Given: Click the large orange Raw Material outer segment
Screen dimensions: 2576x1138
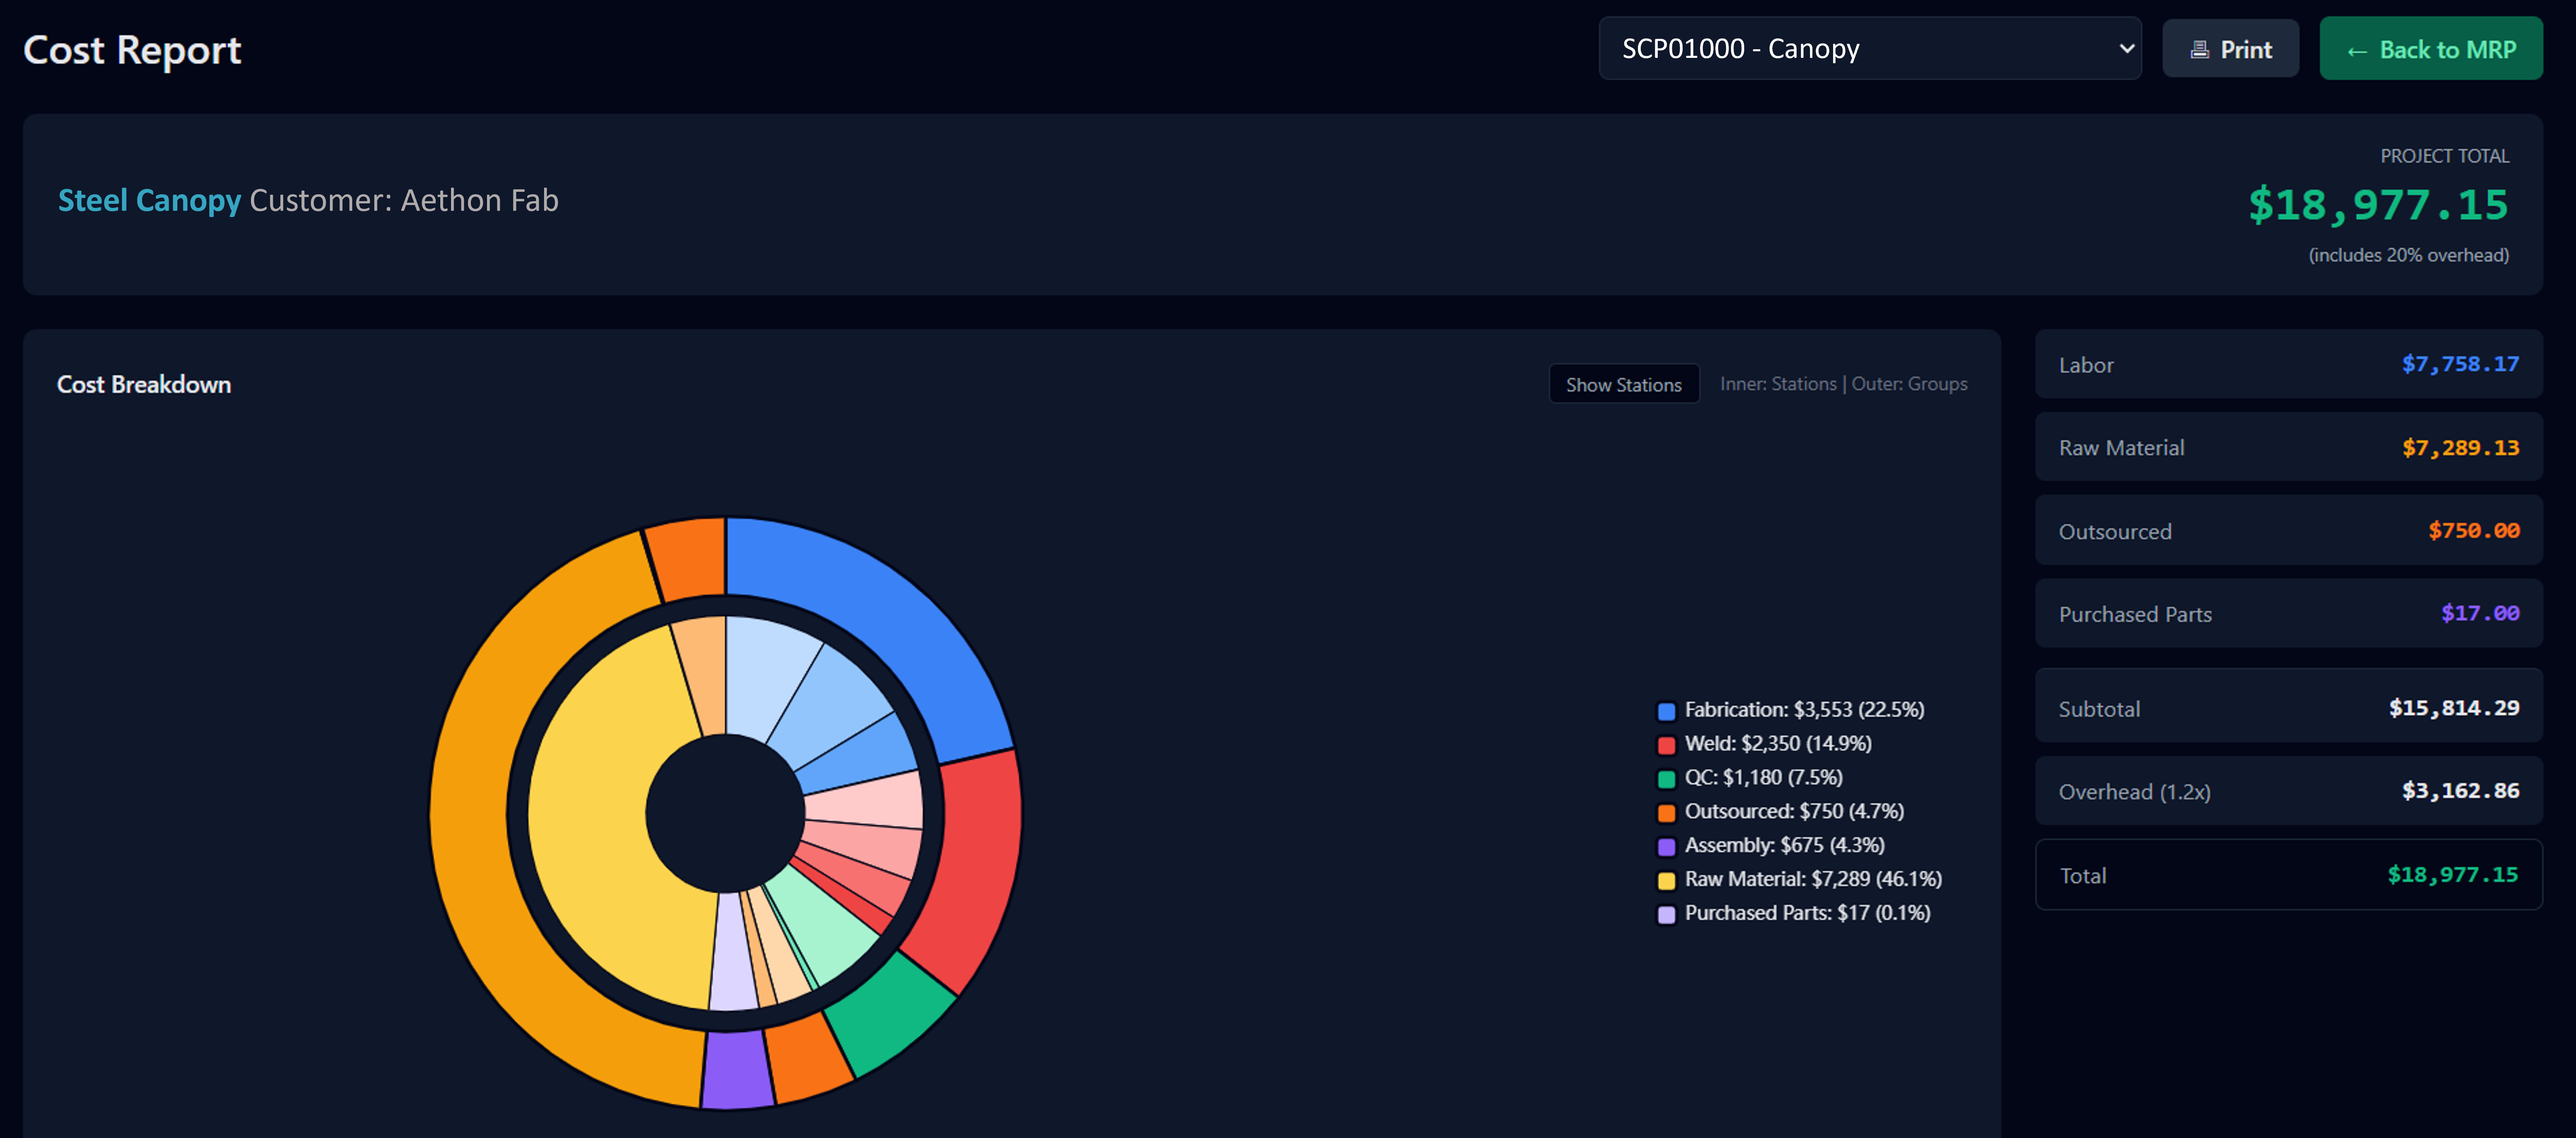Looking at the screenshot, I should click(x=500, y=850).
